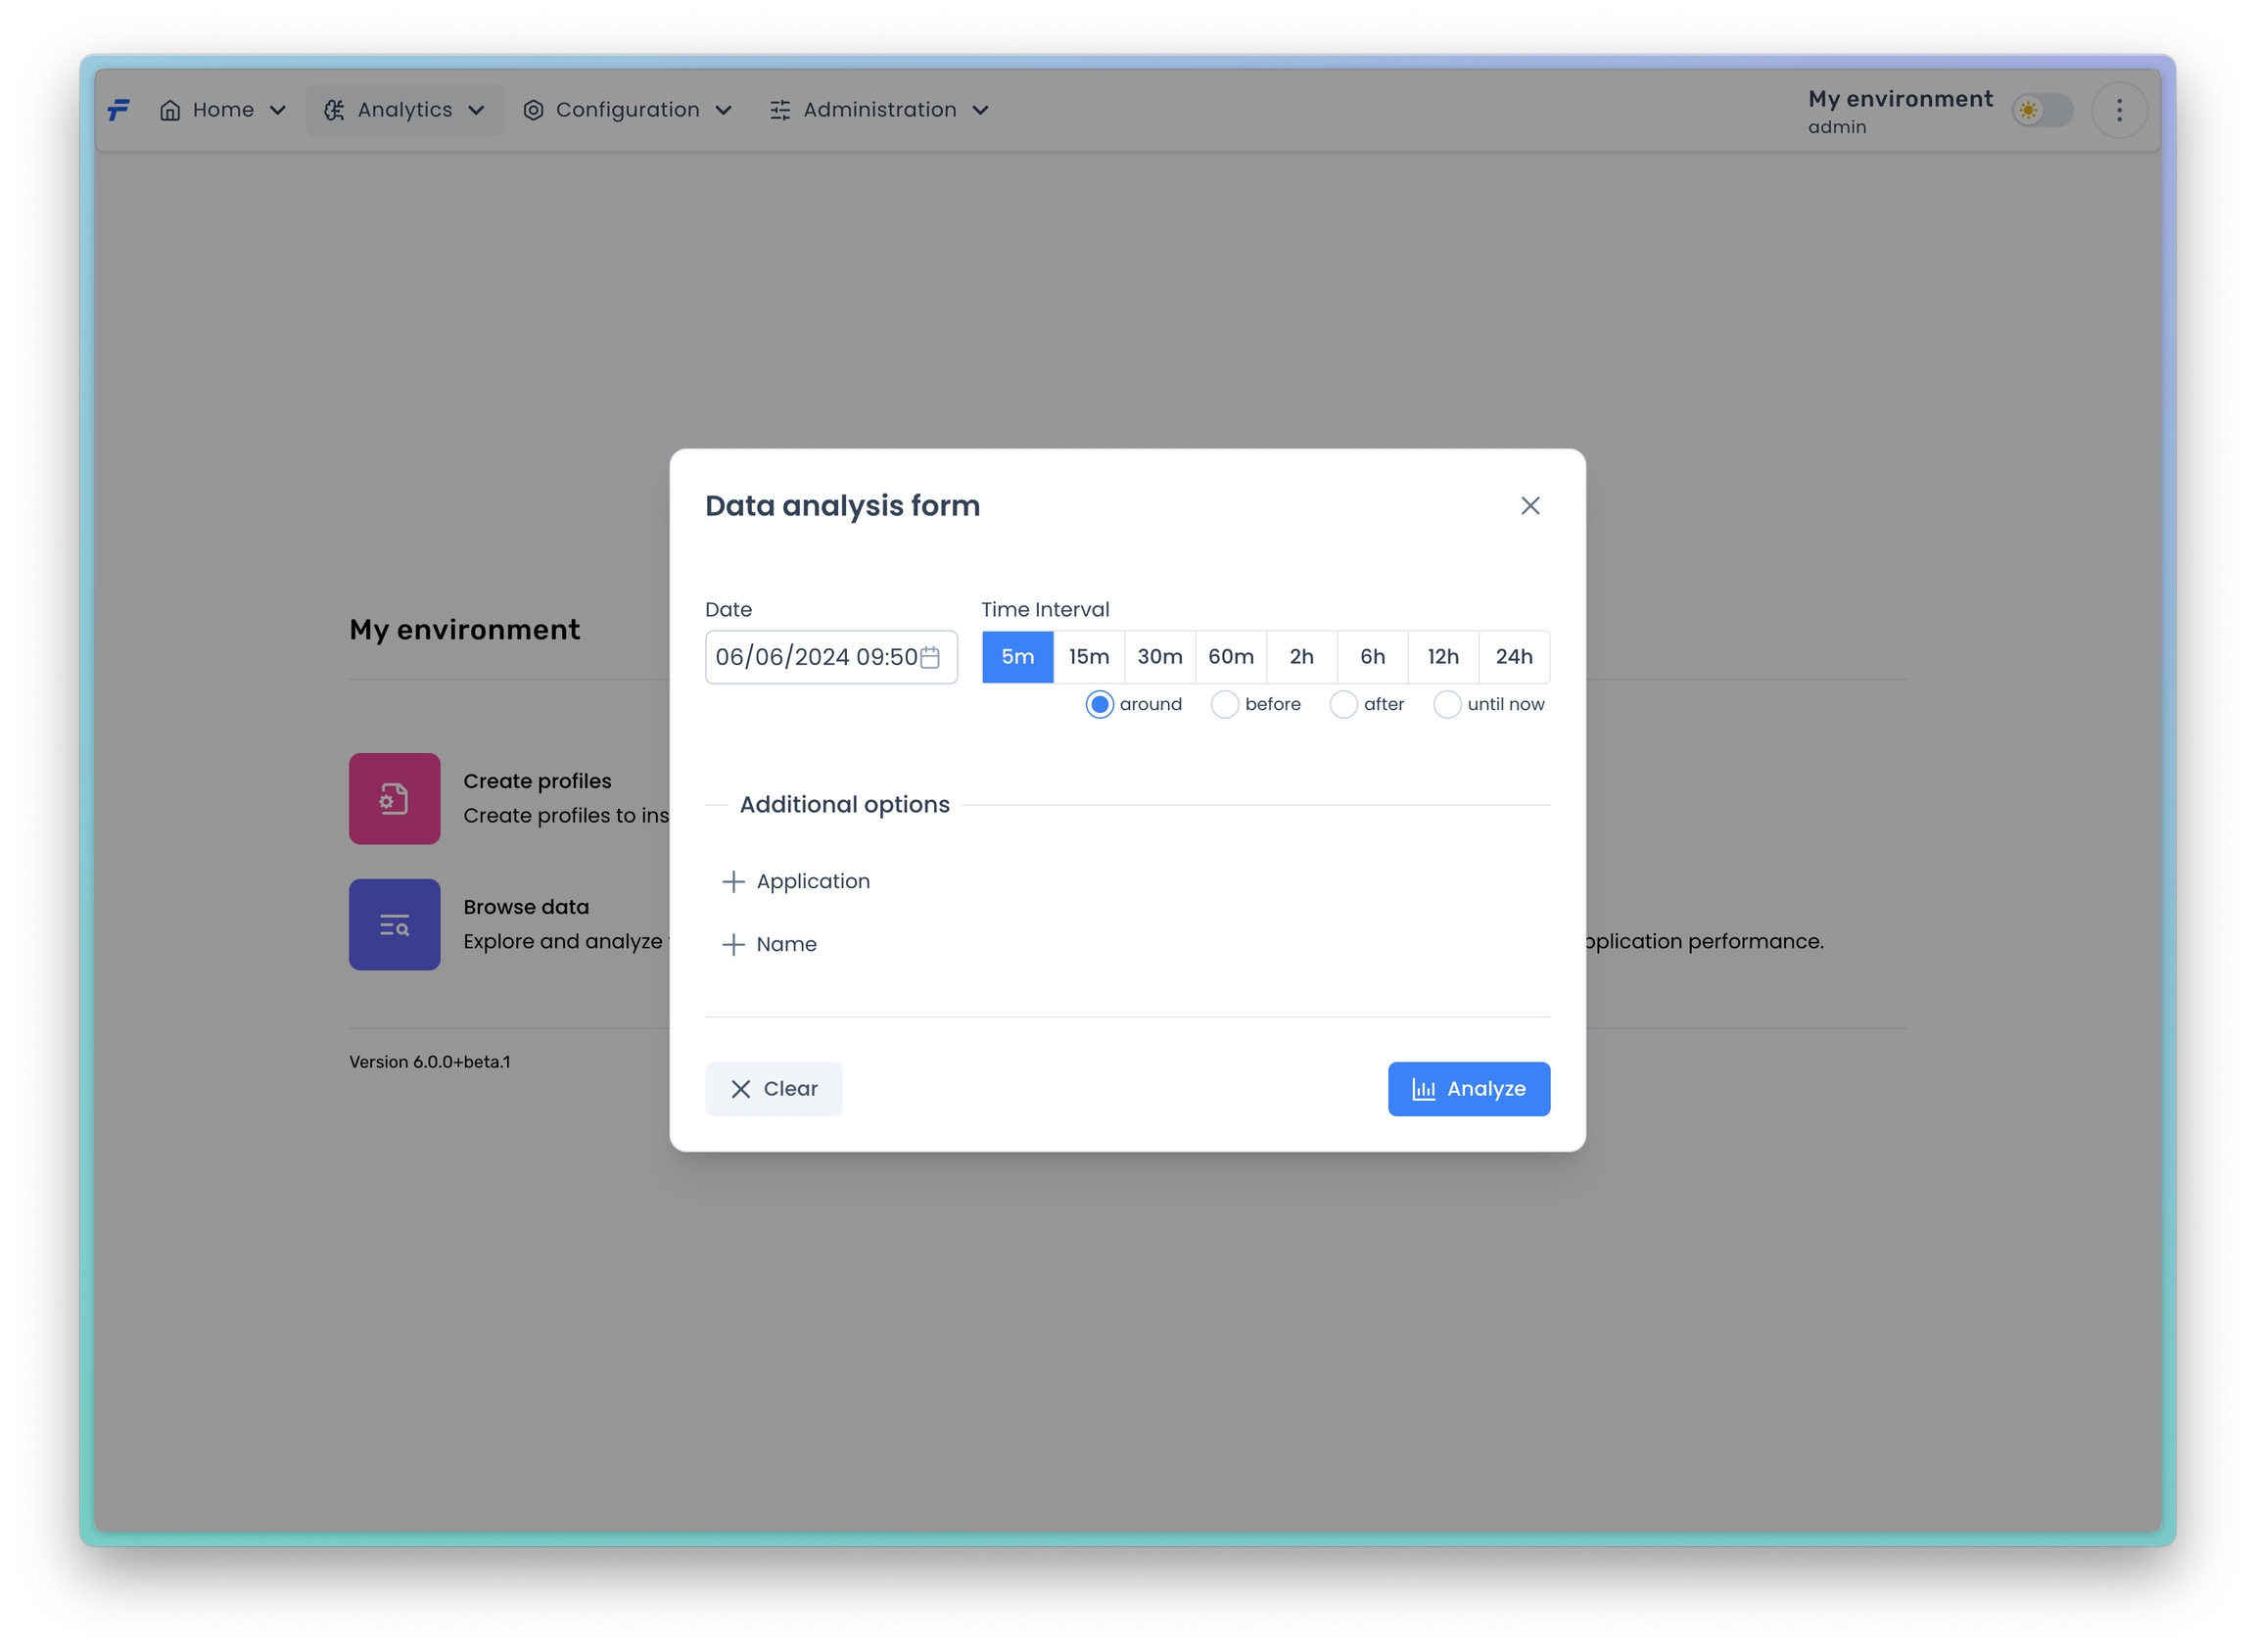
Task: Select the after radio option
Action: click(1343, 704)
